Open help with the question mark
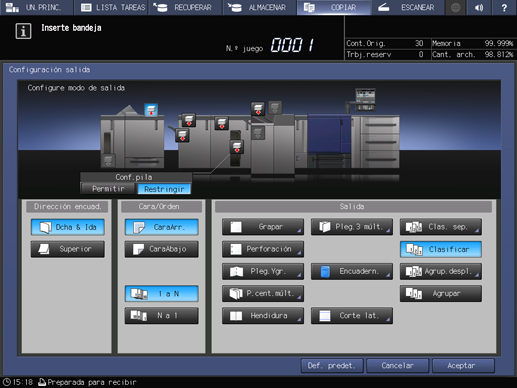Screen dimensions: 517x388 click(x=504, y=7)
